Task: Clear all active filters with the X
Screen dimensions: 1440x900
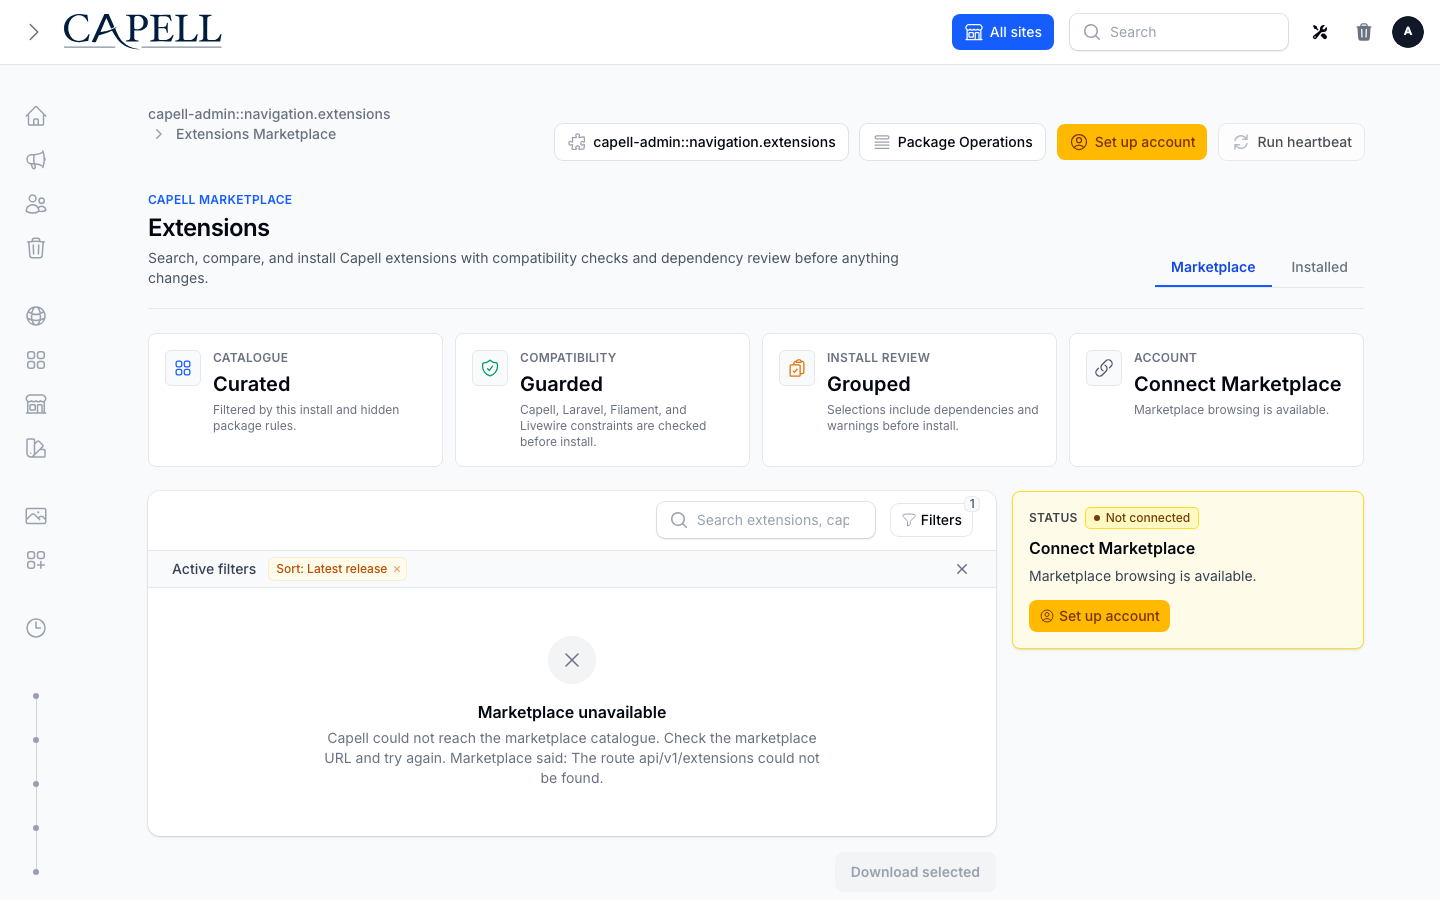Action: [962, 569]
